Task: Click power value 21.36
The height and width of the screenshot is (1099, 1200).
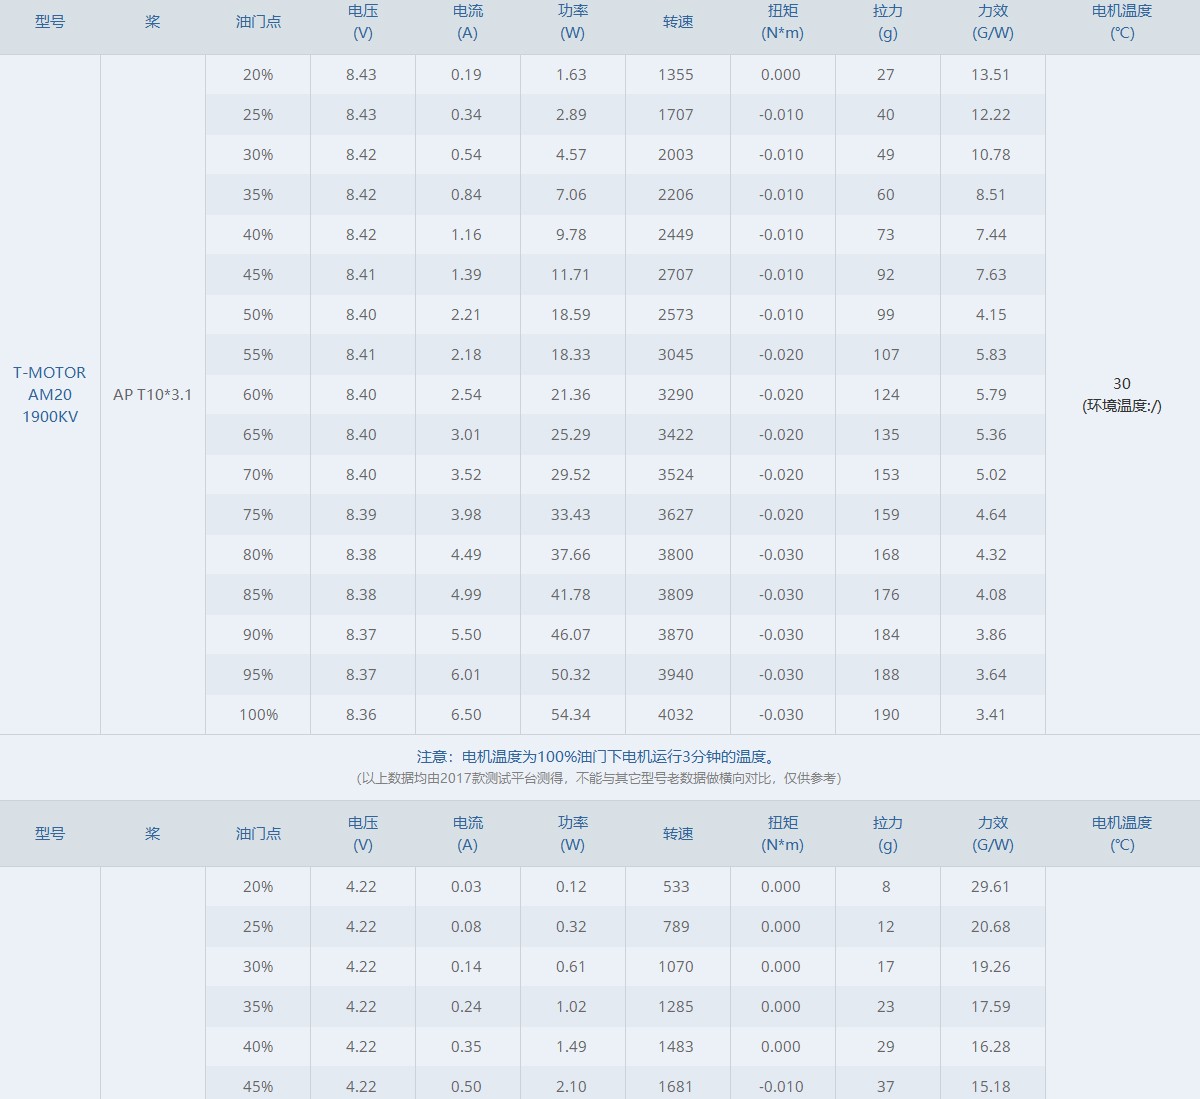Action: pos(571,394)
